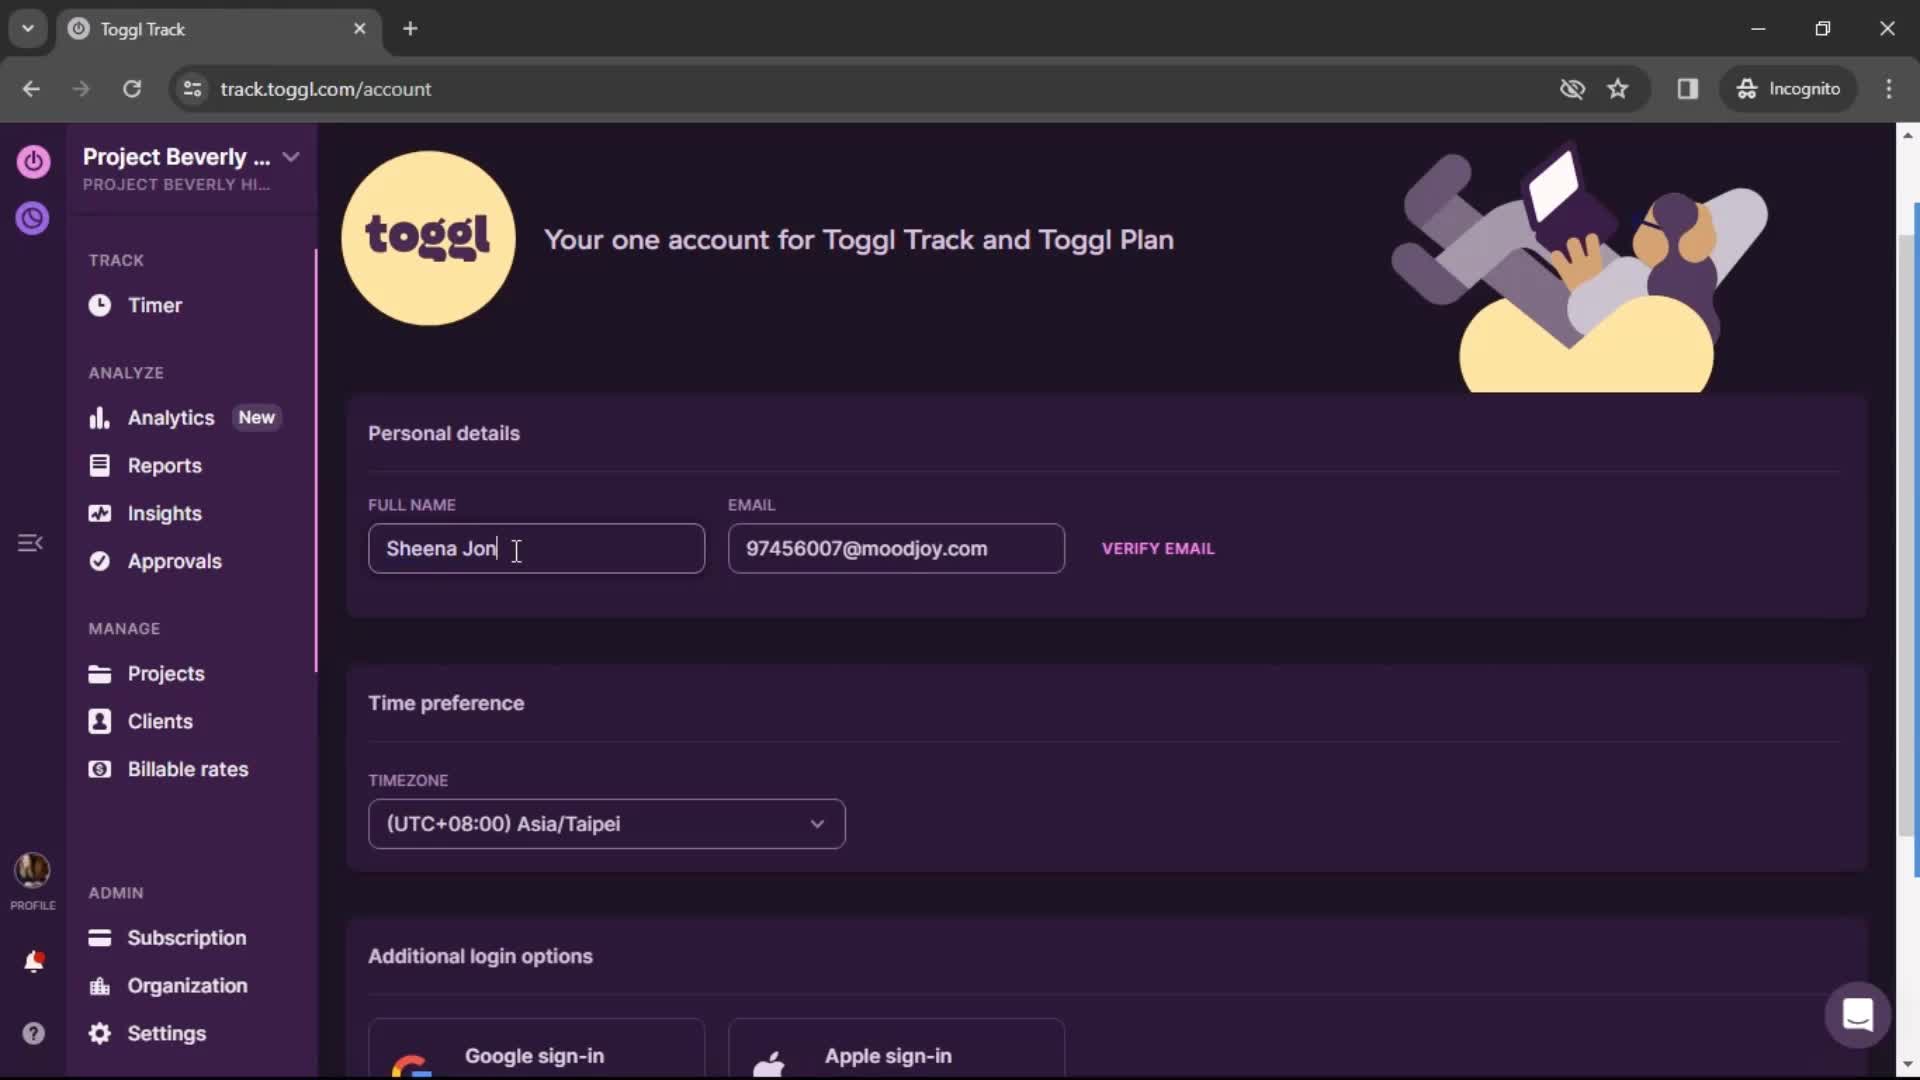The image size is (1920, 1080).
Task: Open Approvals section
Action: pos(175,560)
